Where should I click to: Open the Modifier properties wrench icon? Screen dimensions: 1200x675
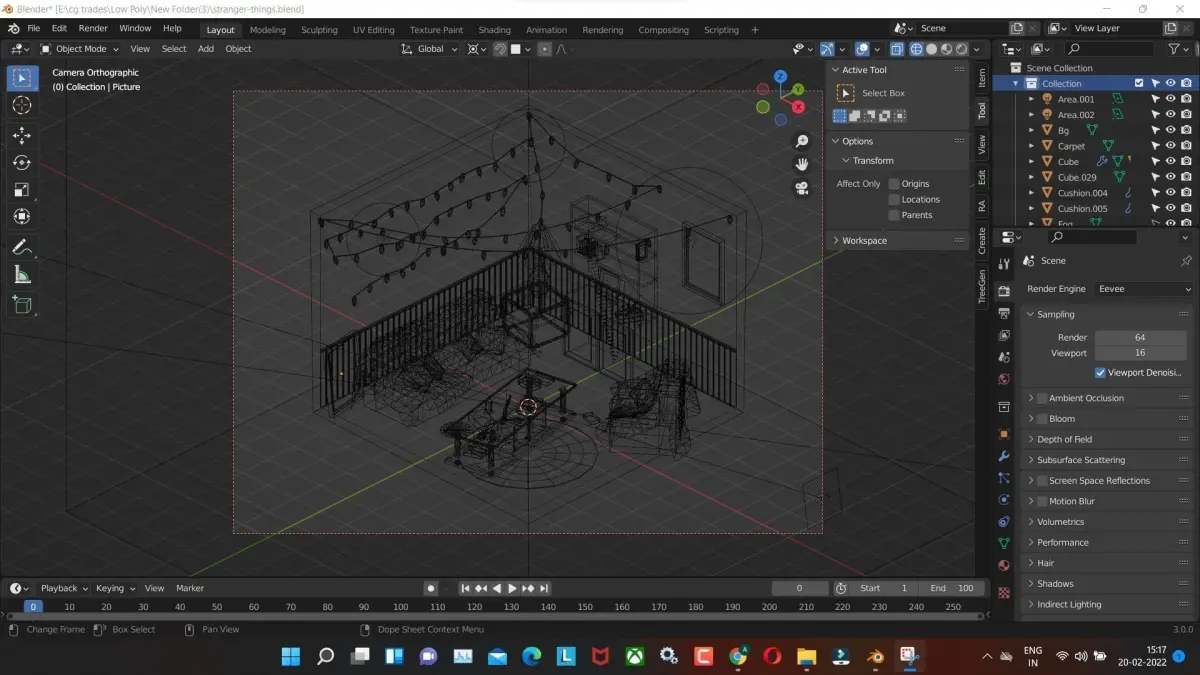click(x=1004, y=456)
